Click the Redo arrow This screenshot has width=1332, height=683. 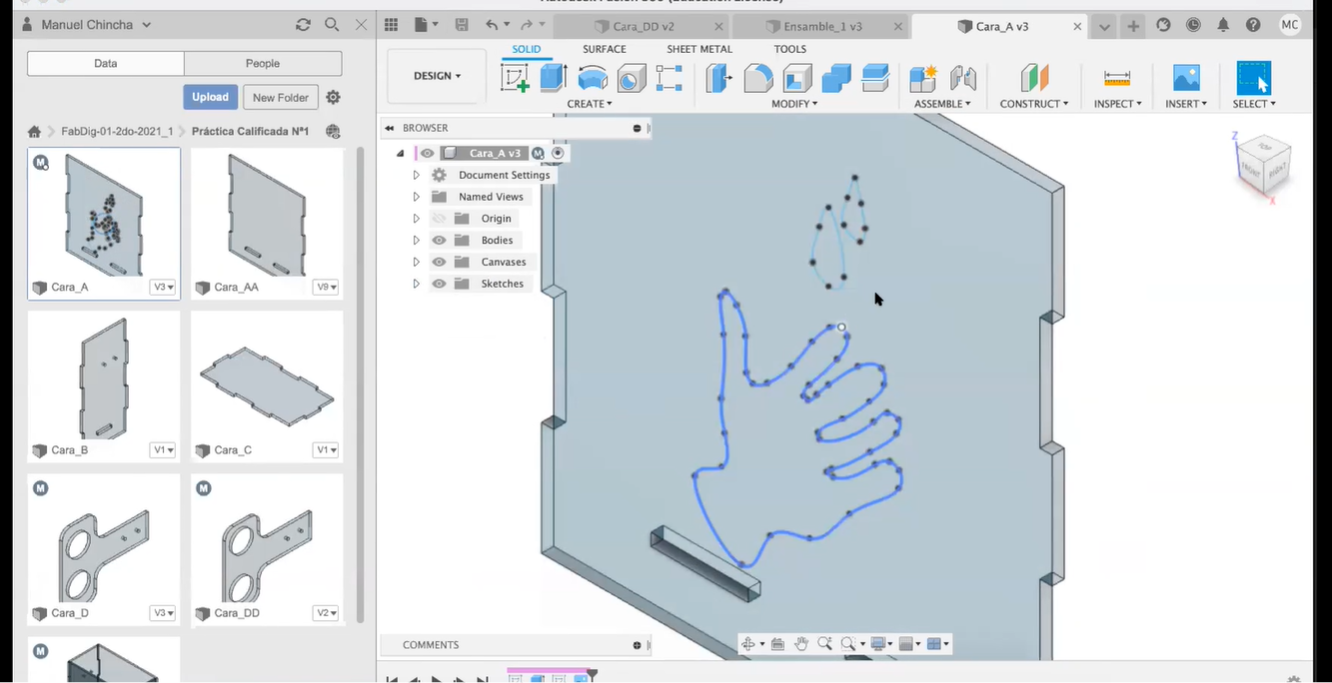pyautogui.click(x=527, y=25)
